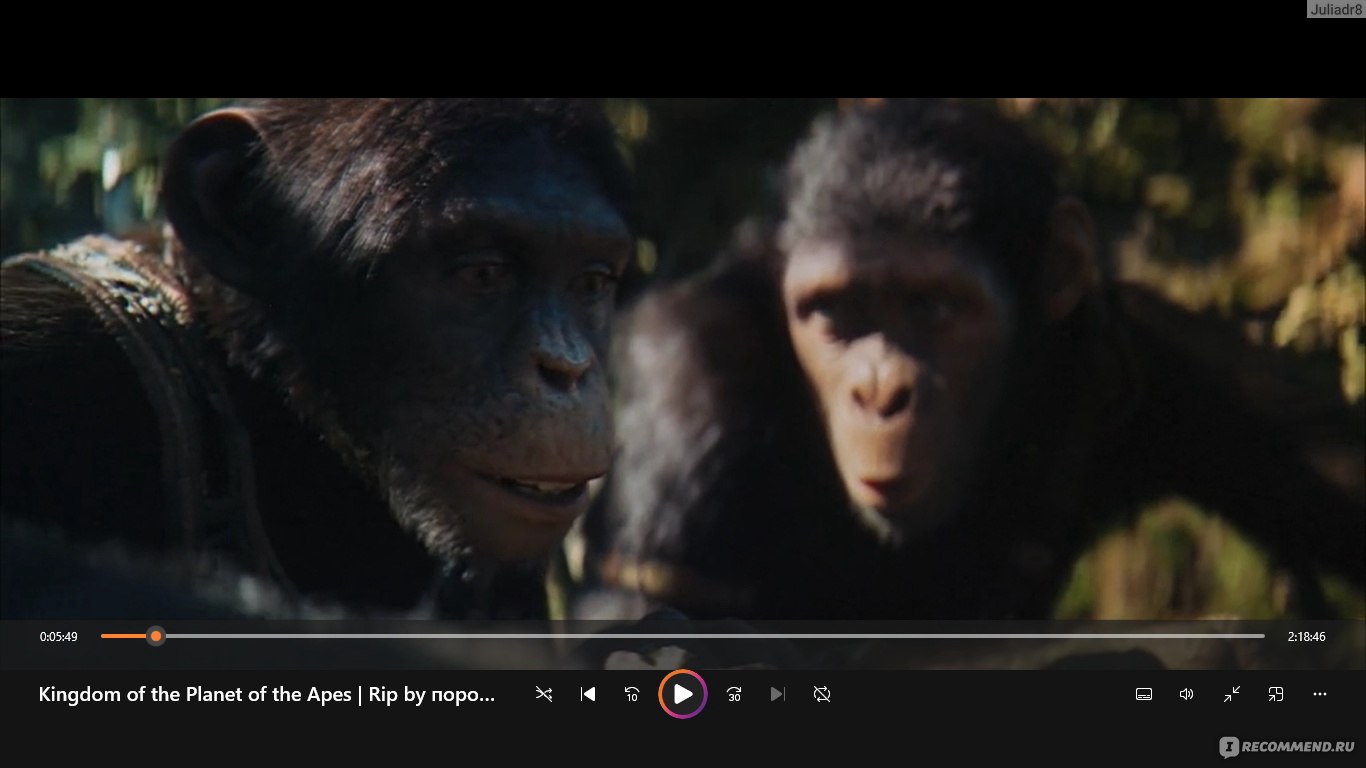Skip back 10 seconds
Viewport: 1366px width, 768px height.
tap(632, 694)
